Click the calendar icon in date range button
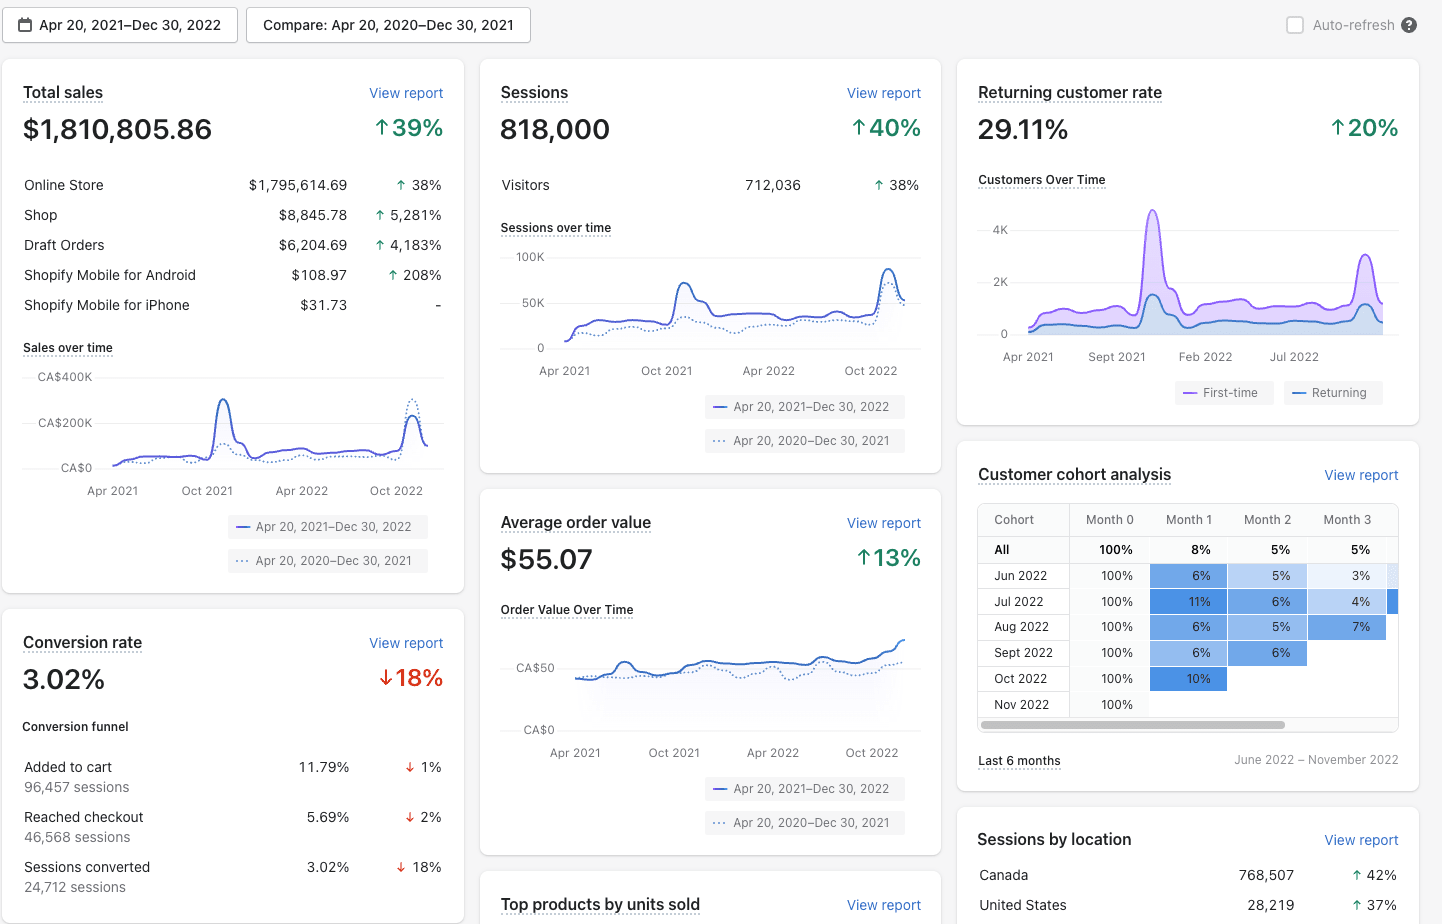This screenshot has width=1442, height=924. (25, 25)
